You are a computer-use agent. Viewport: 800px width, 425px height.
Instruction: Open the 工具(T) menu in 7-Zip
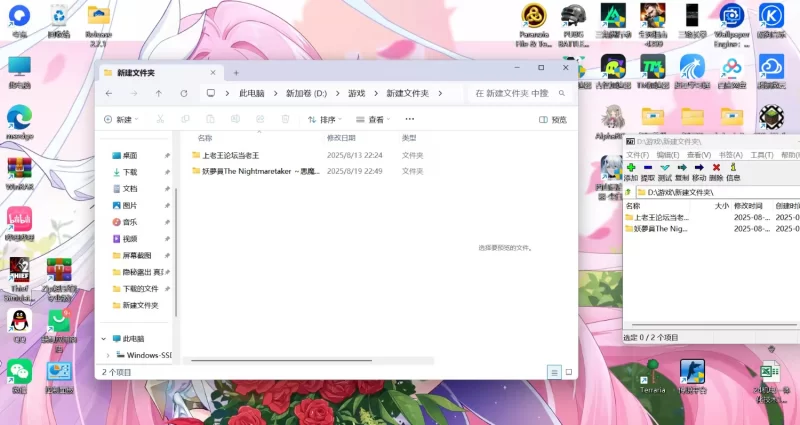[762, 155]
